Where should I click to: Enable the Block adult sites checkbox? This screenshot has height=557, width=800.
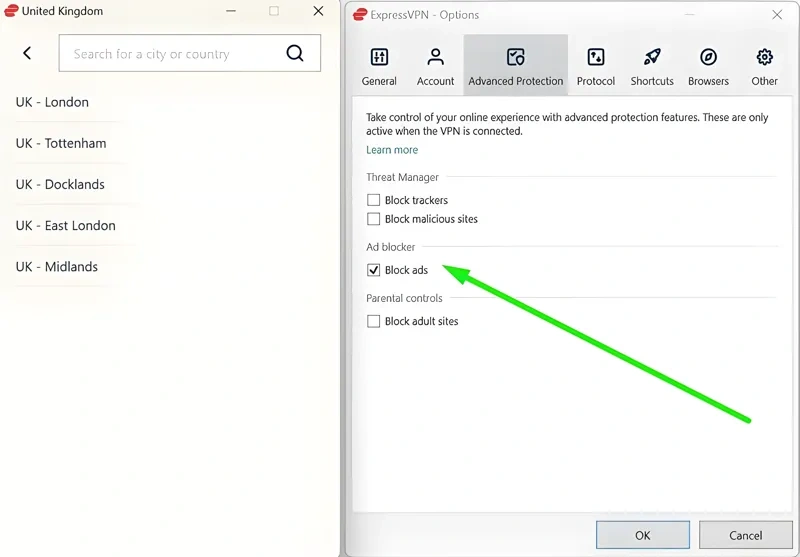373,321
